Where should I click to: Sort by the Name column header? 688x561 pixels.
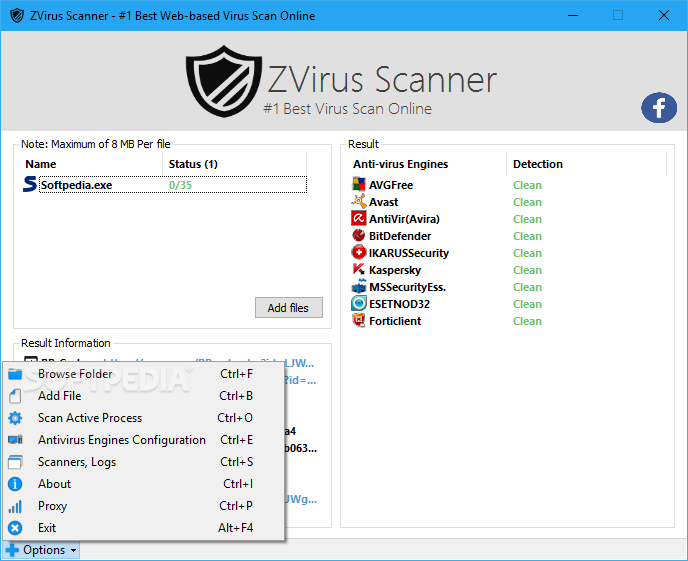[92, 164]
